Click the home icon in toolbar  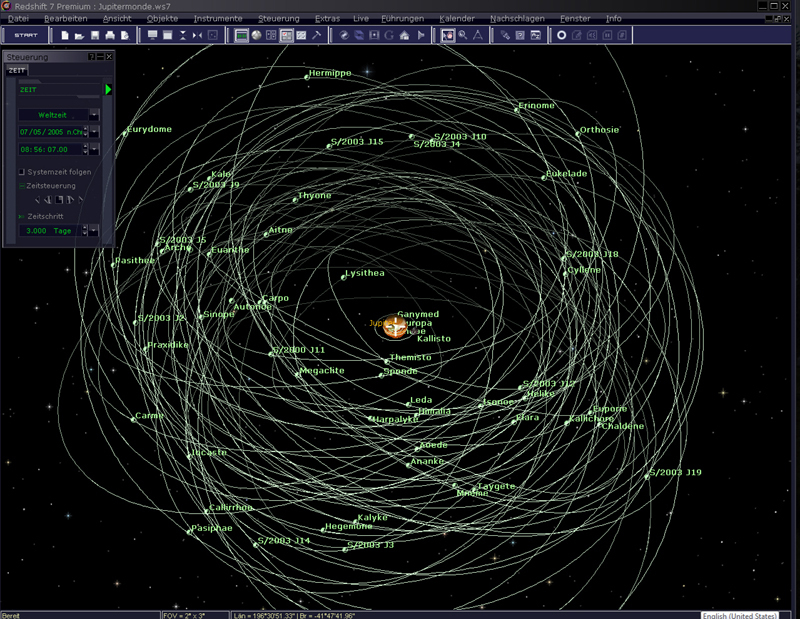click(404, 35)
